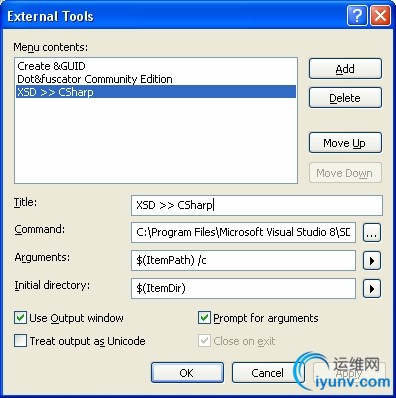Browse for command with ellipsis button
Viewport: 396px width, 398px height.
(x=372, y=233)
